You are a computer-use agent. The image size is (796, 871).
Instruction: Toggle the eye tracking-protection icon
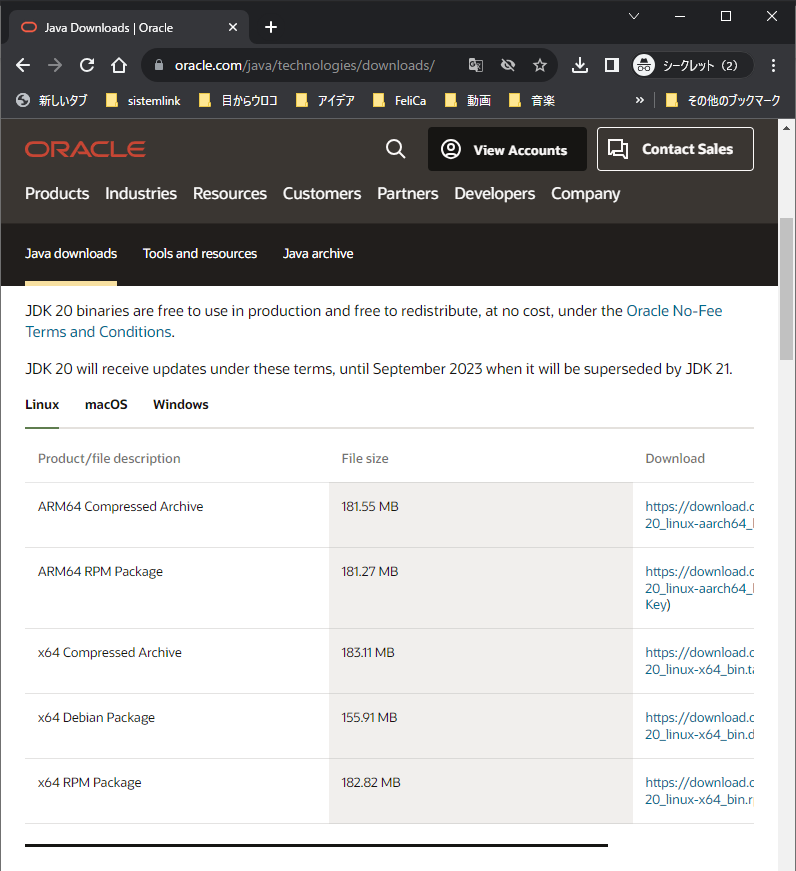click(x=508, y=64)
